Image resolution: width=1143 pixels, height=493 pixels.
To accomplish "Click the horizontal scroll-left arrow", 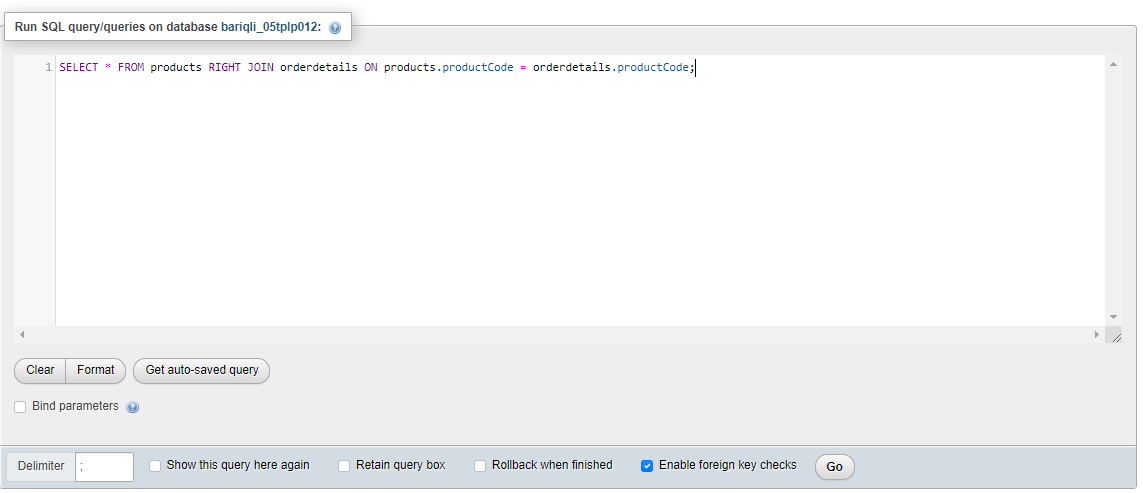I will click(22, 334).
